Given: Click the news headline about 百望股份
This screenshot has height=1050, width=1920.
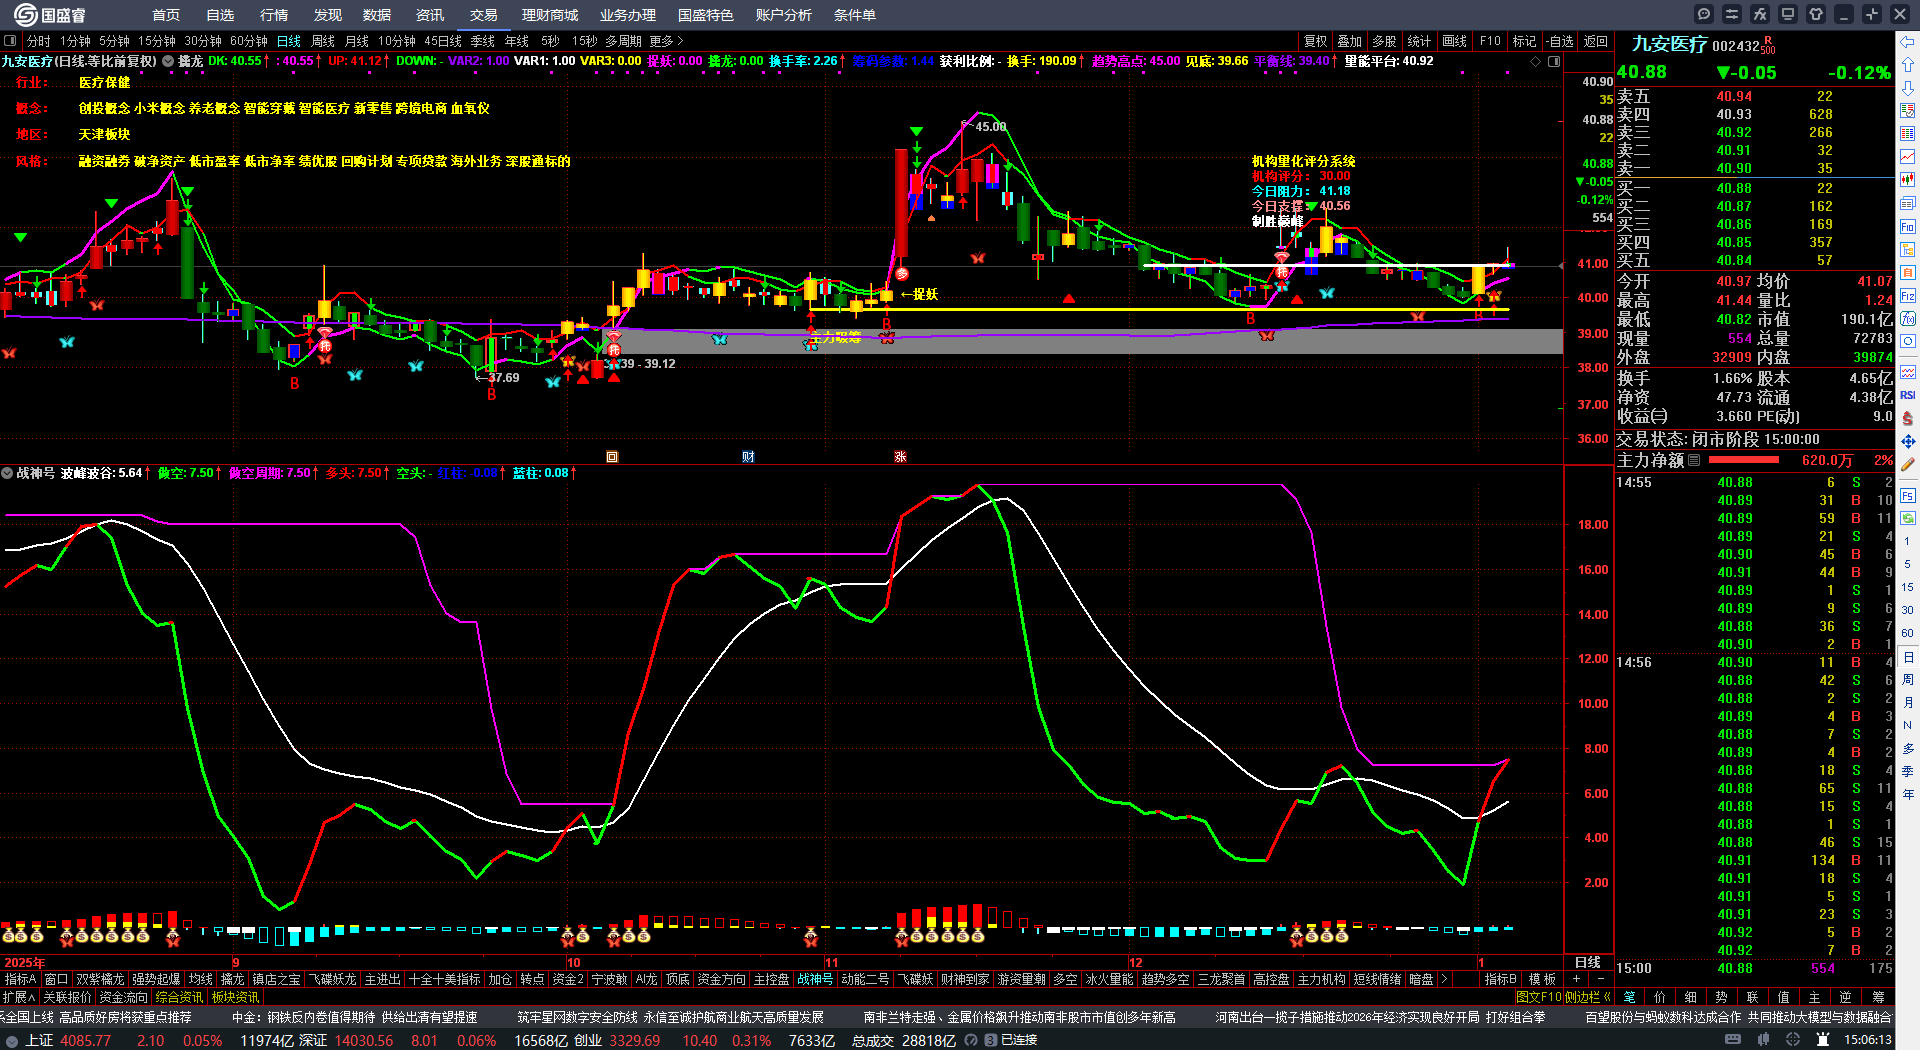Looking at the screenshot, I should click(1739, 1017).
